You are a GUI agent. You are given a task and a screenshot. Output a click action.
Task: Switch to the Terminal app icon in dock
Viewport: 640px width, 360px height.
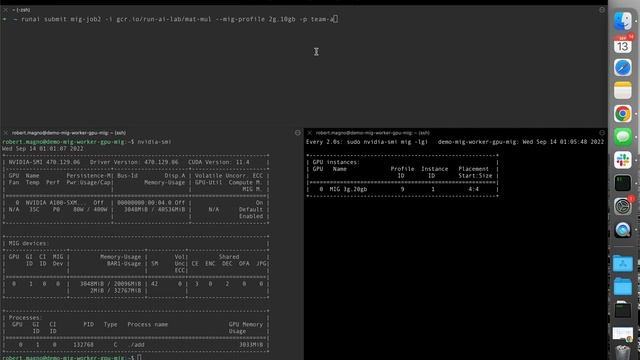pos(622,183)
